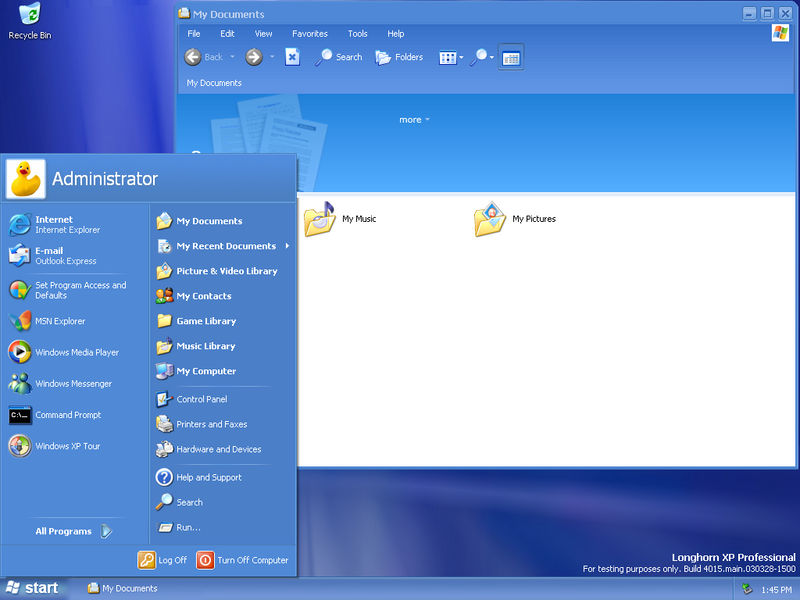The image size is (800, 600).
Task: Open the Views dropdown in the toolbar
Action: (451, 58)
